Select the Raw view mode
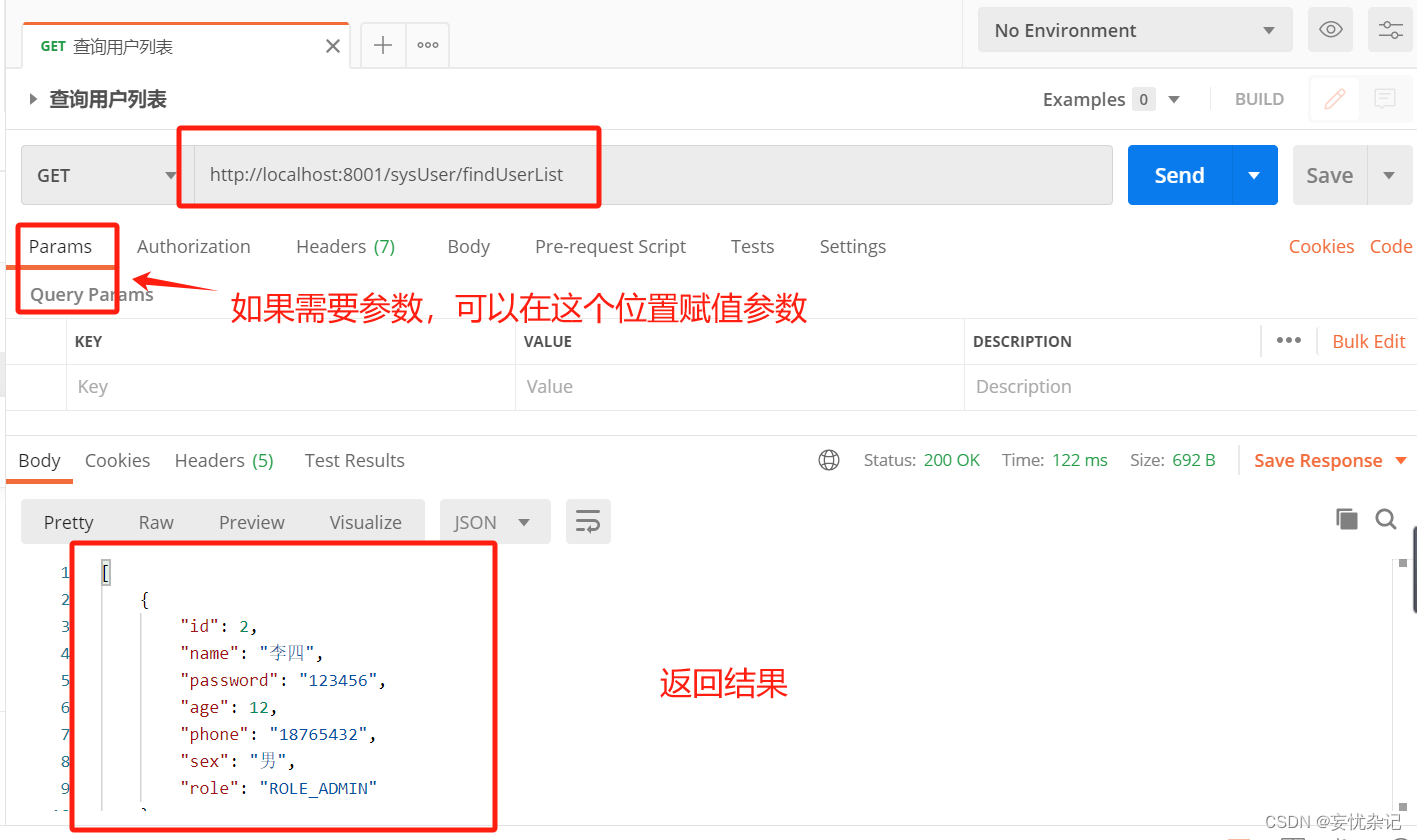The image size is (1417, 840). coord(156,522)
